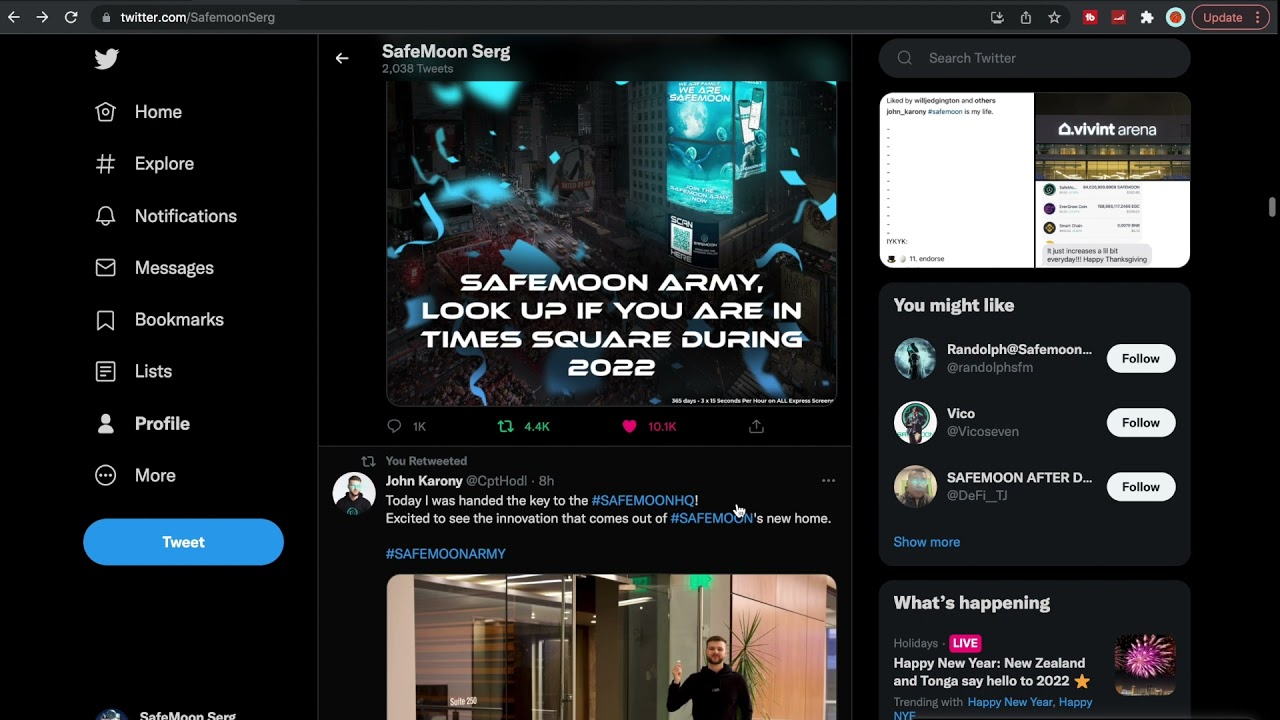Follow Randolph@Safemoon account
The height and width of the screenshot is (720, 1280).
(1141, 359)
